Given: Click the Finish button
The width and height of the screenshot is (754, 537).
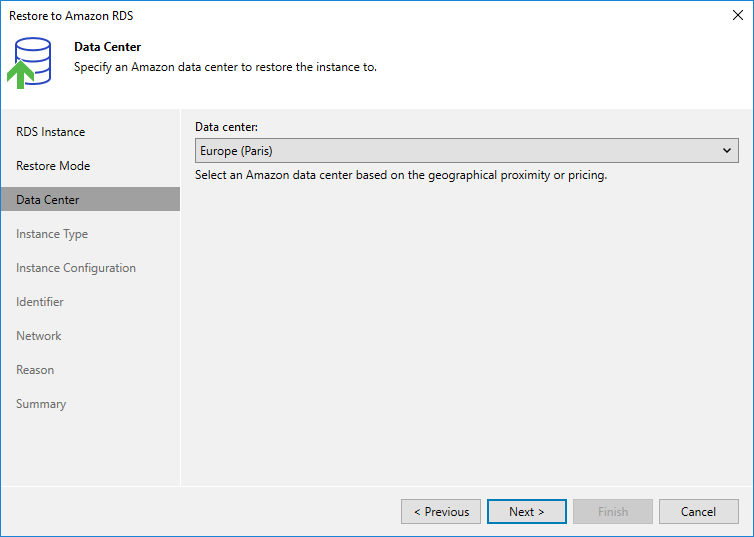Looking at the screenshot, I should [x=613, y=512].
